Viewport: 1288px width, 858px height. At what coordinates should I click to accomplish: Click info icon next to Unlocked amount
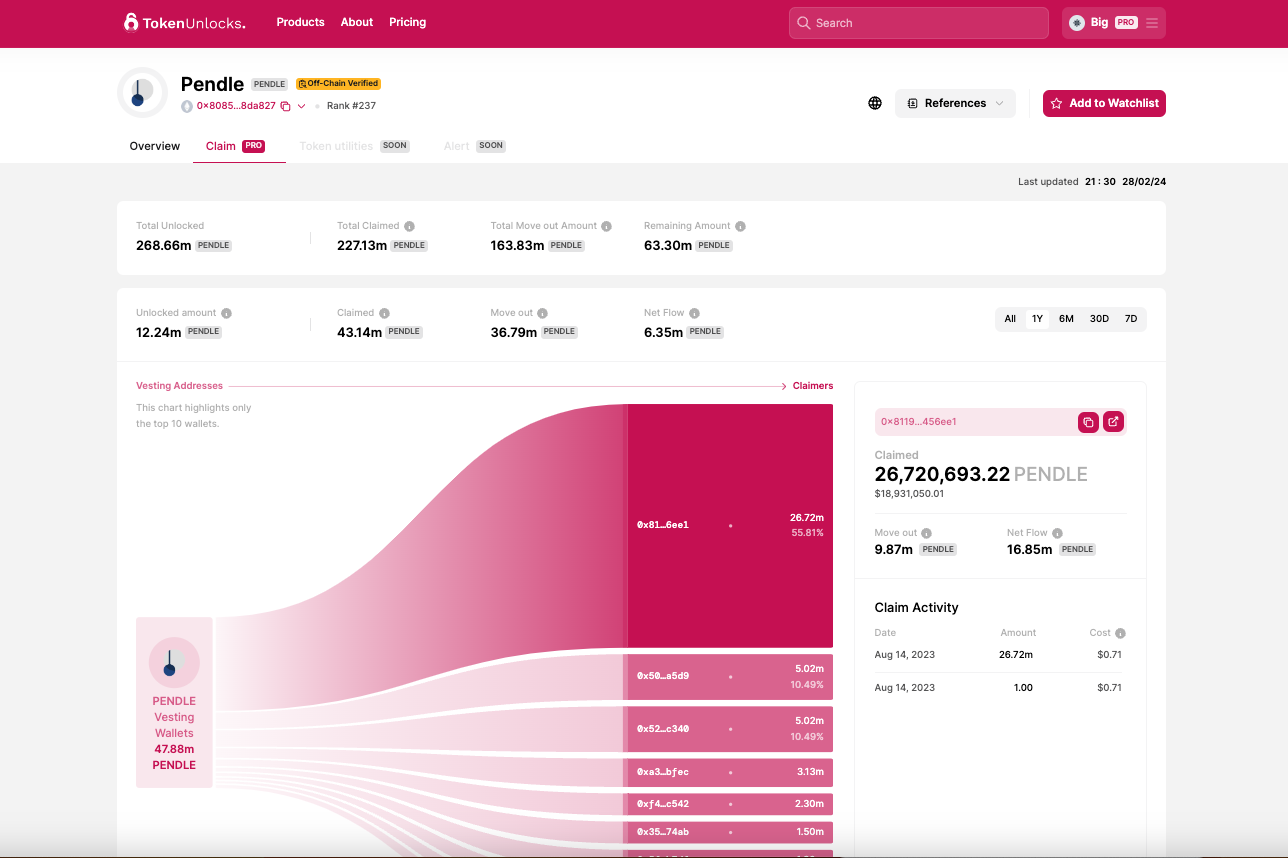tap(226, 313)
